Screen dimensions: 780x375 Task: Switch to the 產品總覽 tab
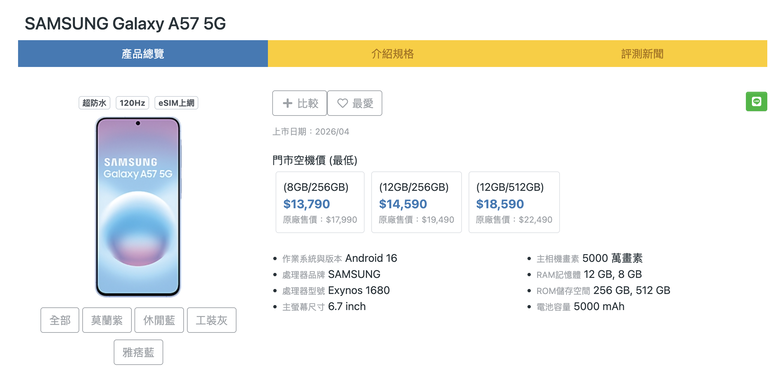pos(143,54)
